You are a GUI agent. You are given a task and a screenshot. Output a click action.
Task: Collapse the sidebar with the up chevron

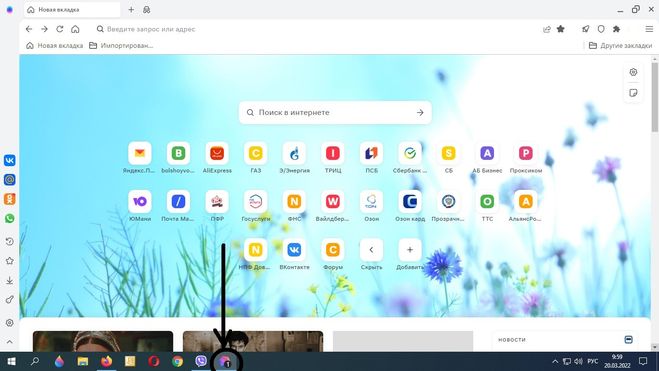pos(9,342)
